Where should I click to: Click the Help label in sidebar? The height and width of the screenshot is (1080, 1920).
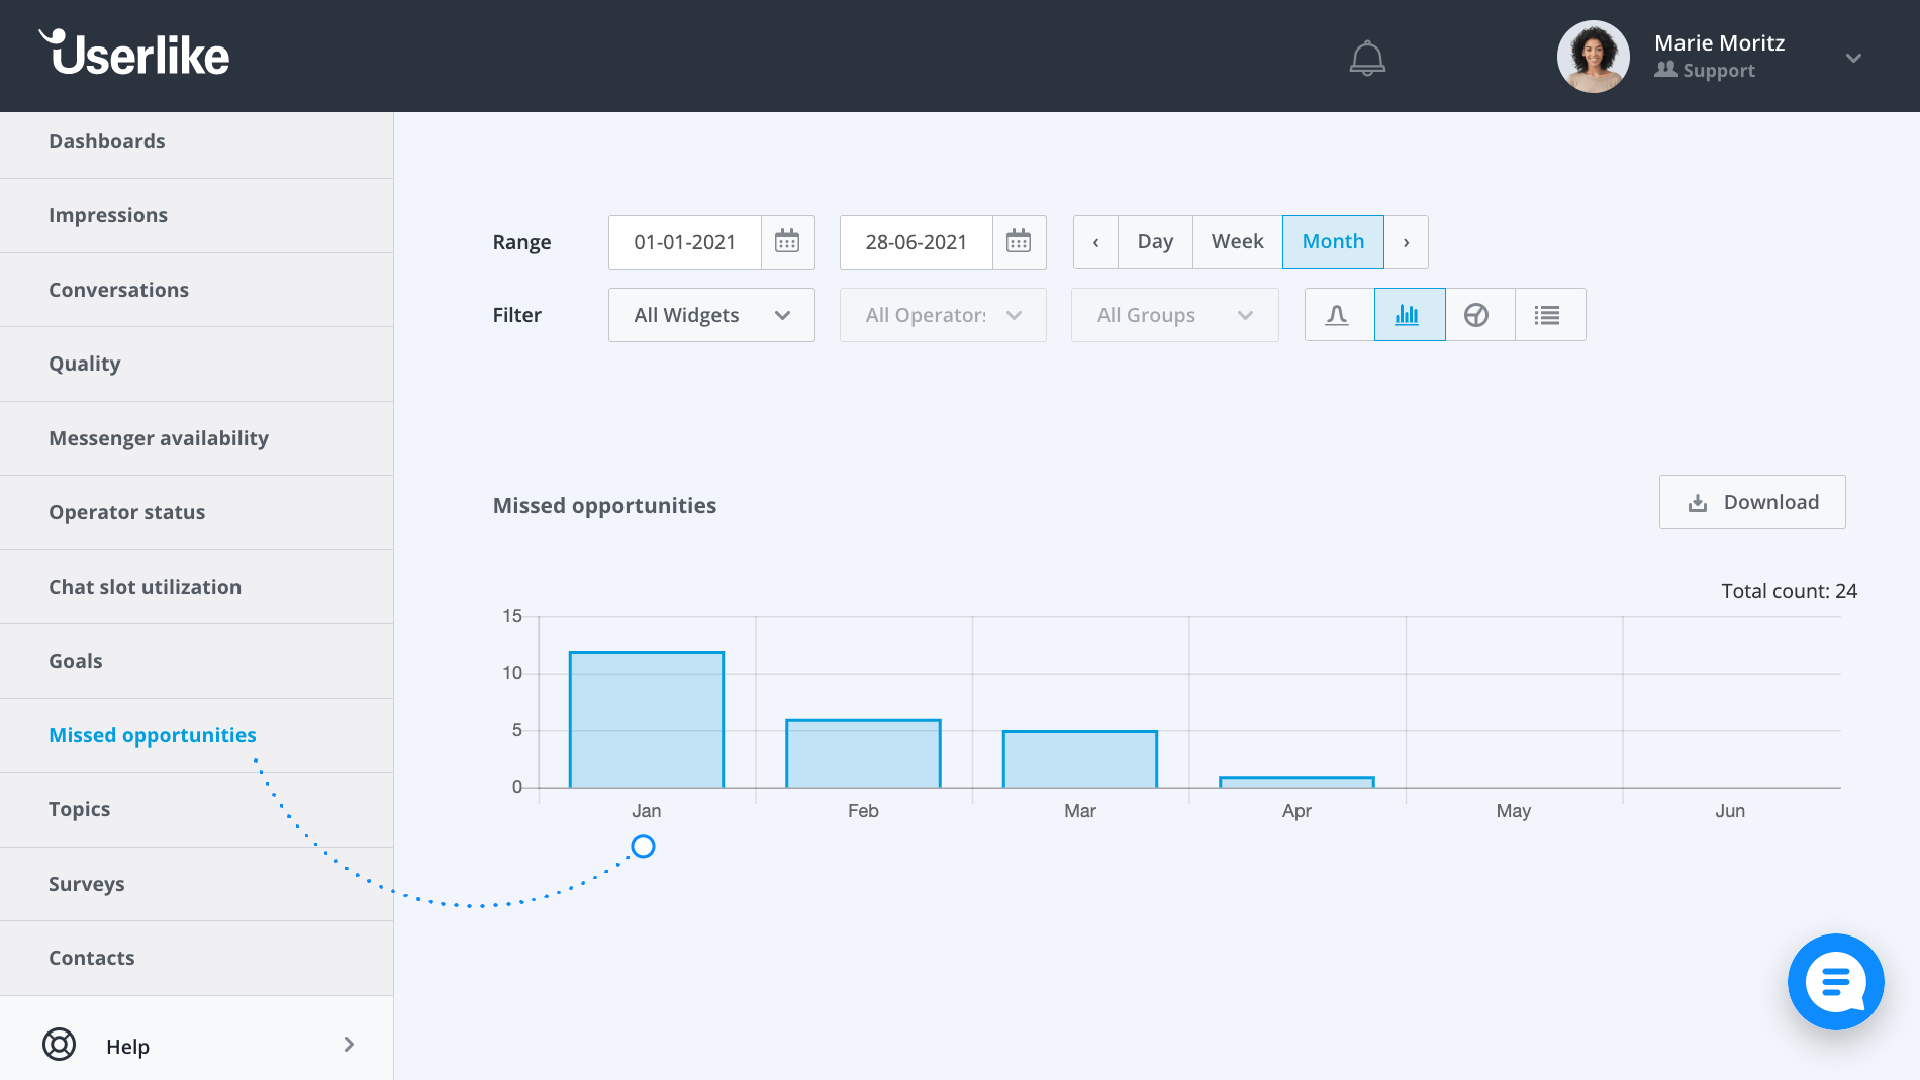pyautogui.click(x=128, y=1046)
